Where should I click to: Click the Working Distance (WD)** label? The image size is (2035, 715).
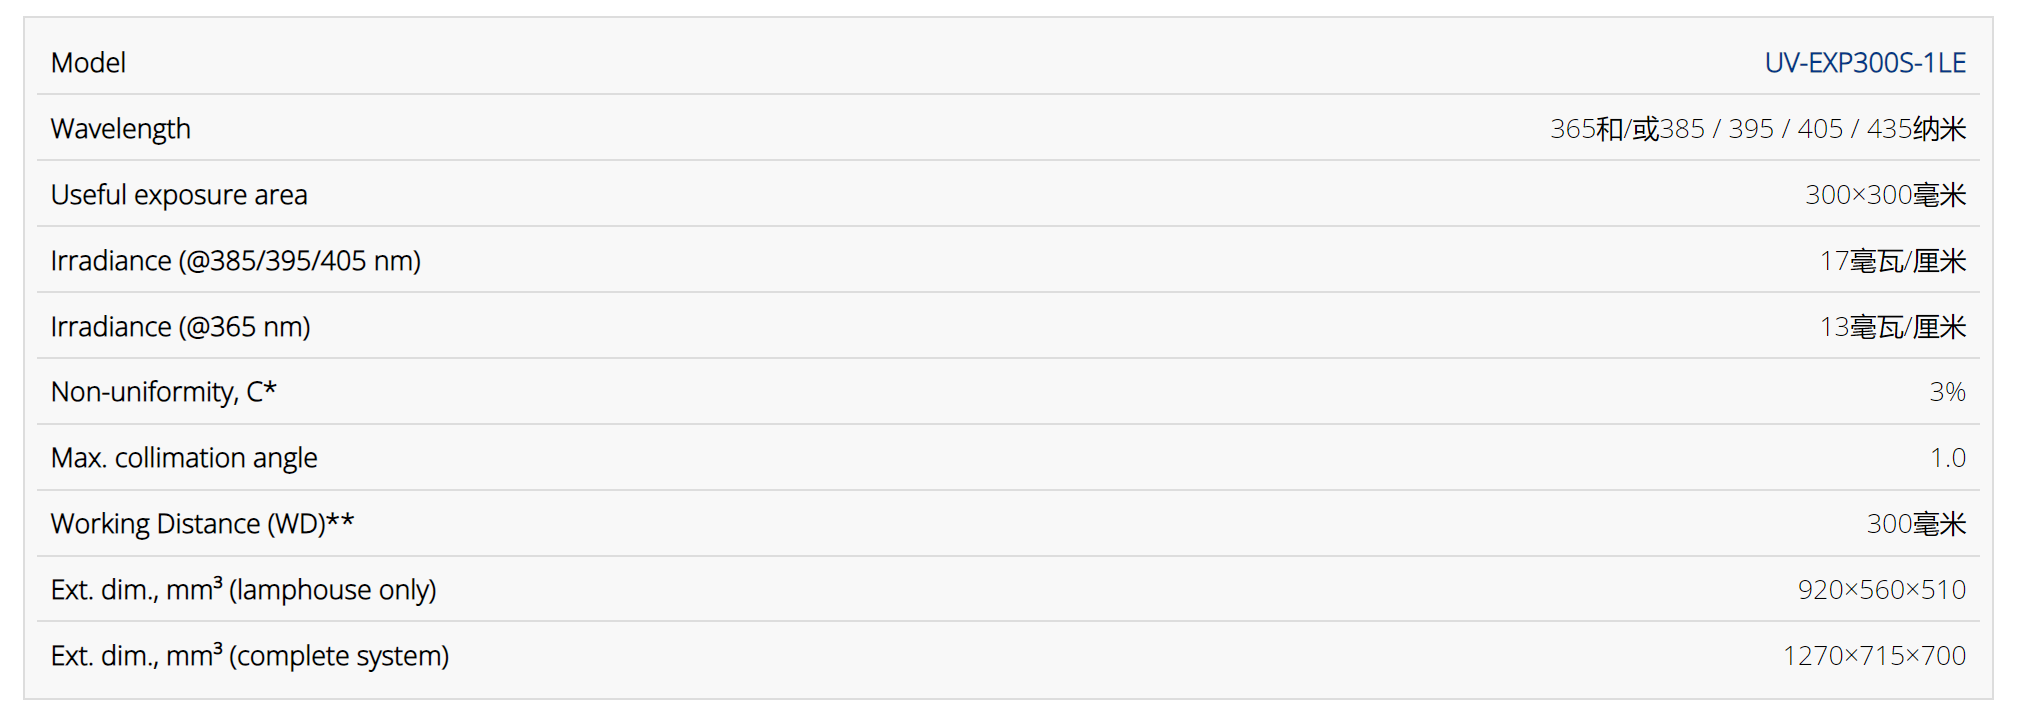click(x=202, y=524)
